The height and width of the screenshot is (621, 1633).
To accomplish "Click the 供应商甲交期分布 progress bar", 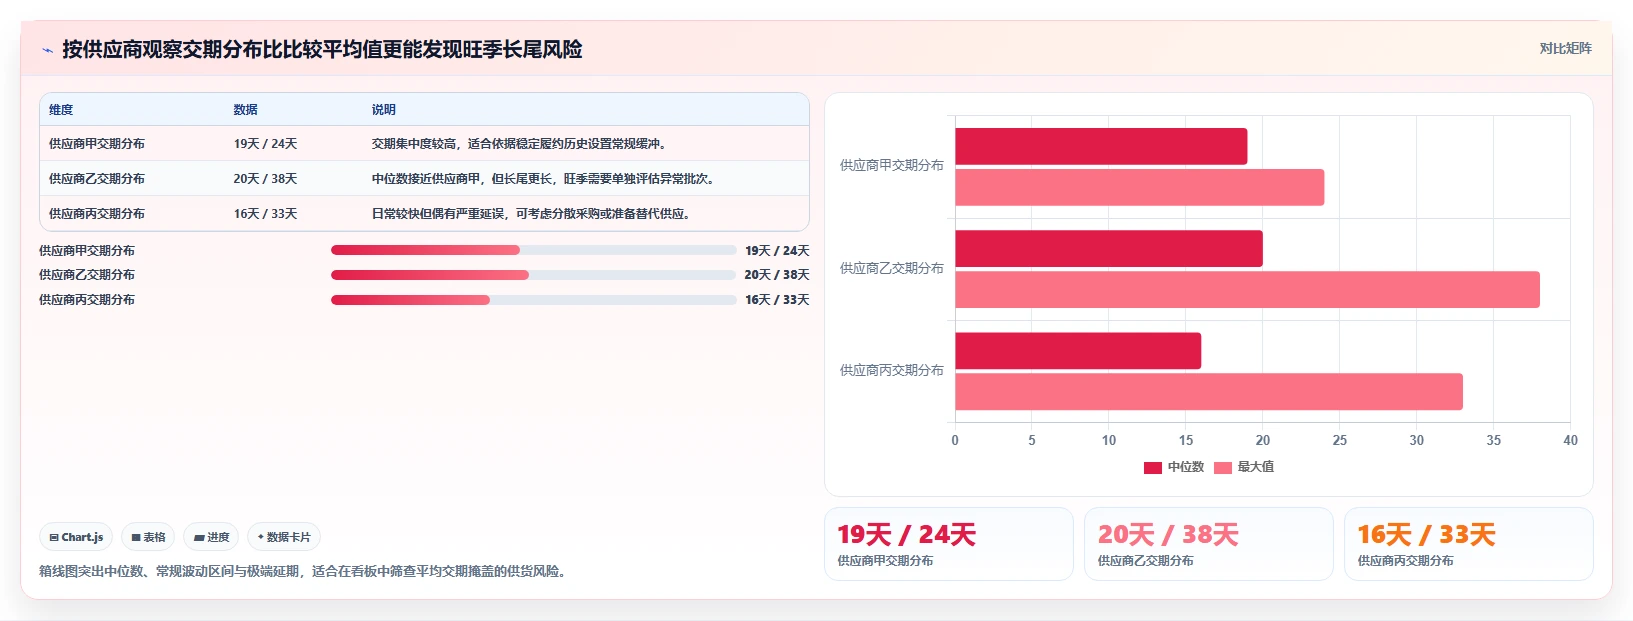I will tap(534, 250).
